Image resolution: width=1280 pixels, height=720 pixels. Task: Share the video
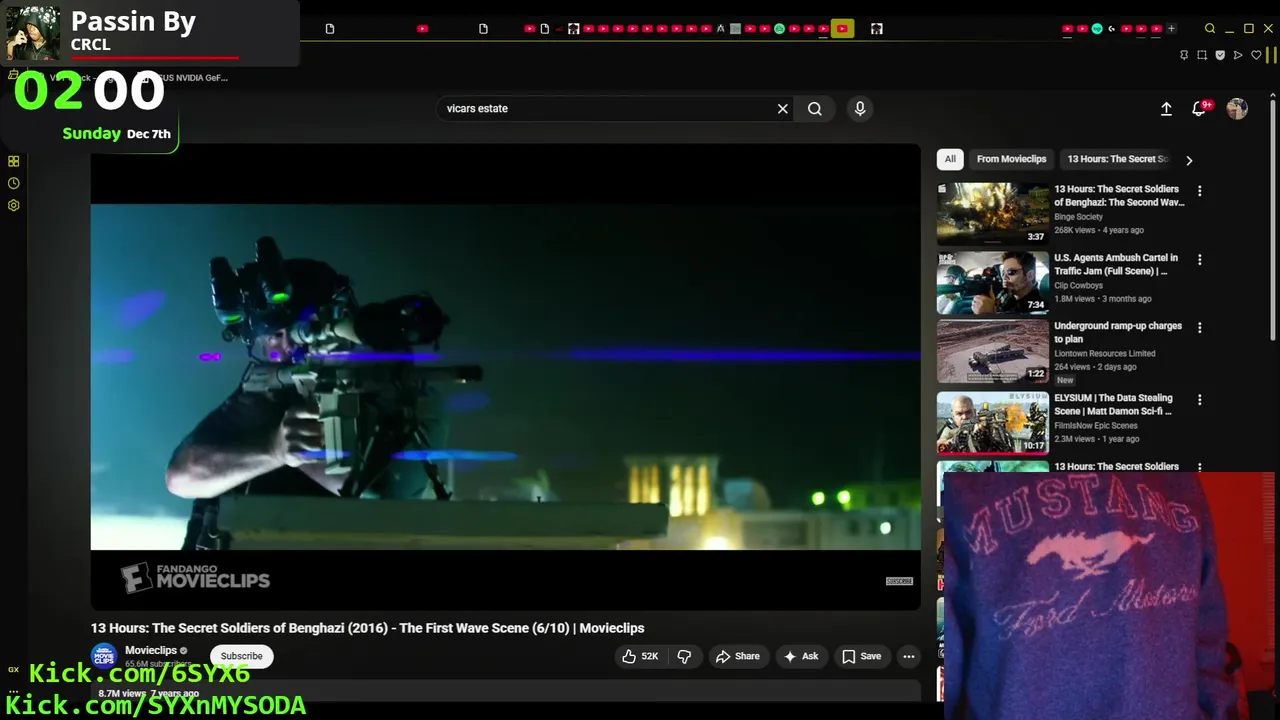(737, 656)
